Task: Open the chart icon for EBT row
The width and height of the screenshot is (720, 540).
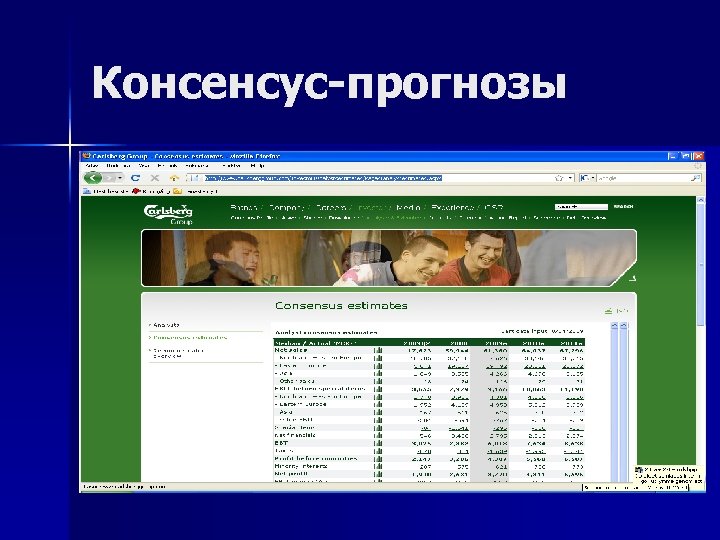Action: (x=378, y=443)
